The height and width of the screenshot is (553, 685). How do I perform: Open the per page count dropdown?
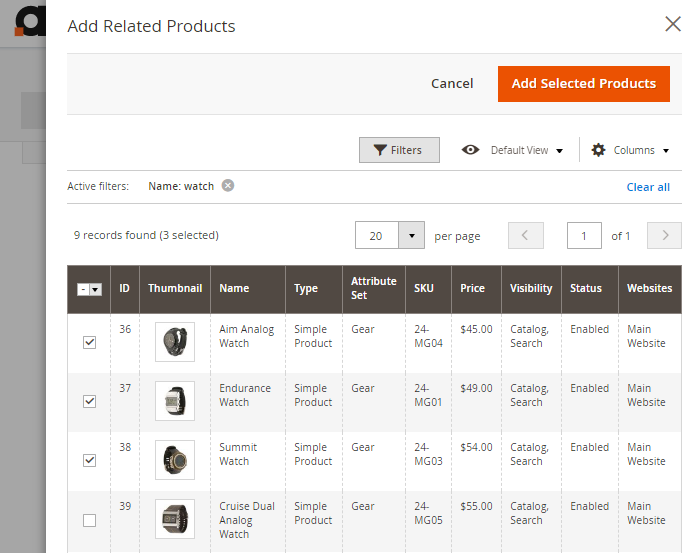(x=412, y=236)
